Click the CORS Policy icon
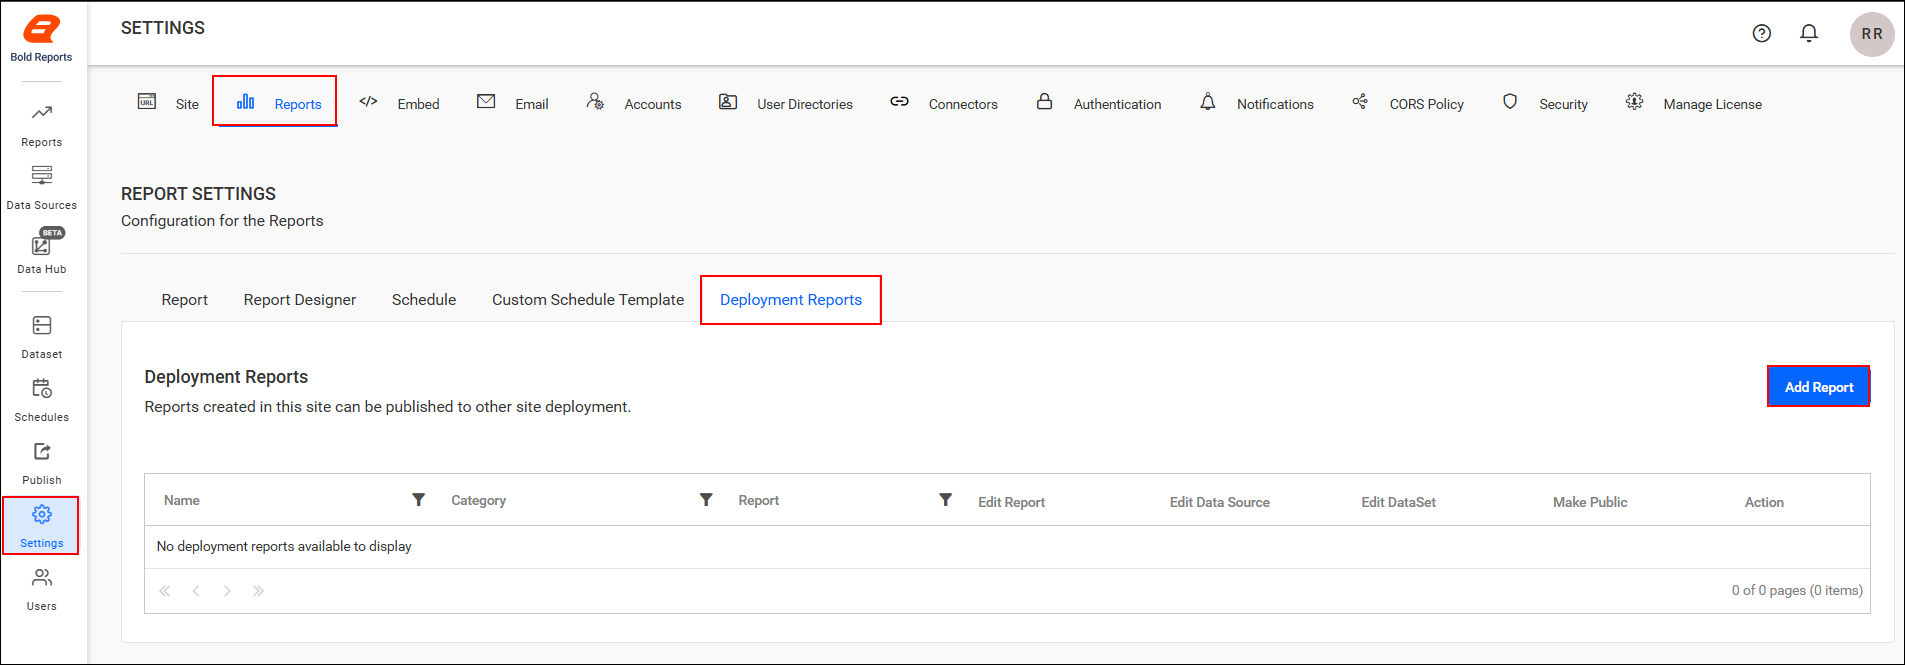This screenshot has height=665, width=1905. coord(1360,101)
